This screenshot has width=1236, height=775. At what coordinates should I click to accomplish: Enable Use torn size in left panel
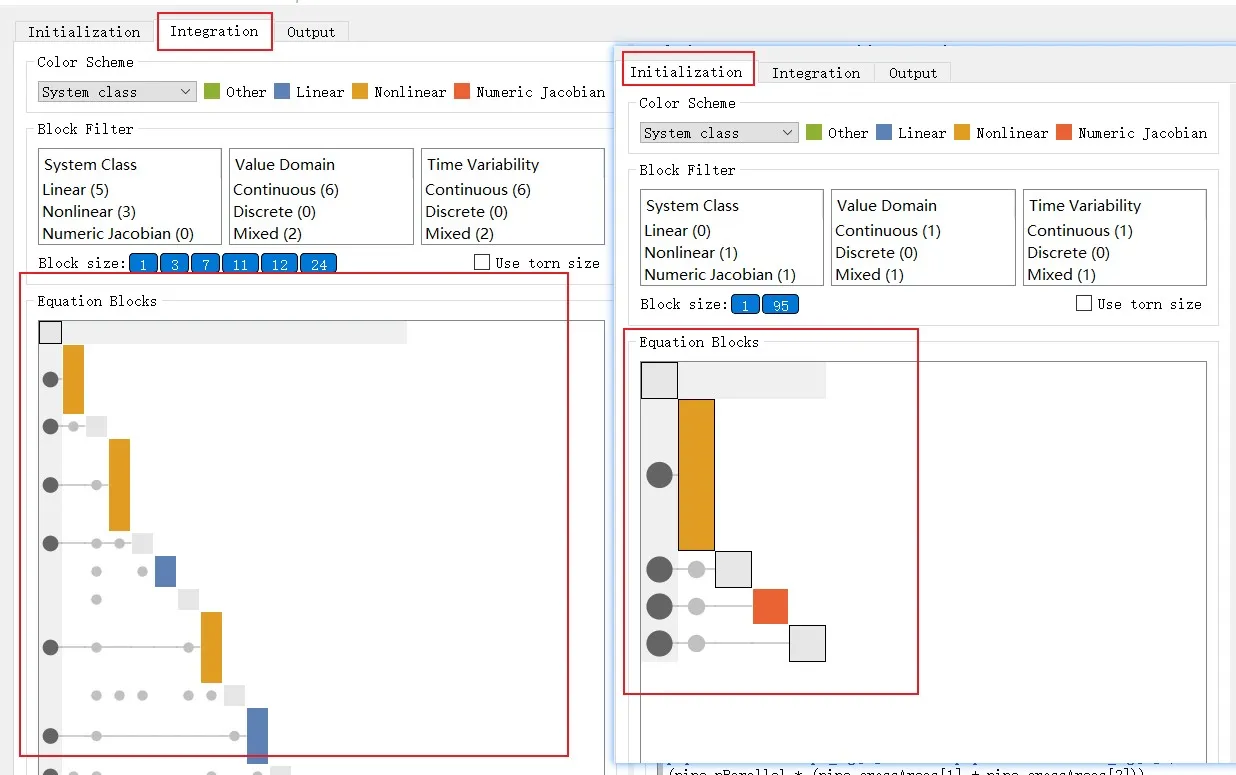tap(482, 262)
